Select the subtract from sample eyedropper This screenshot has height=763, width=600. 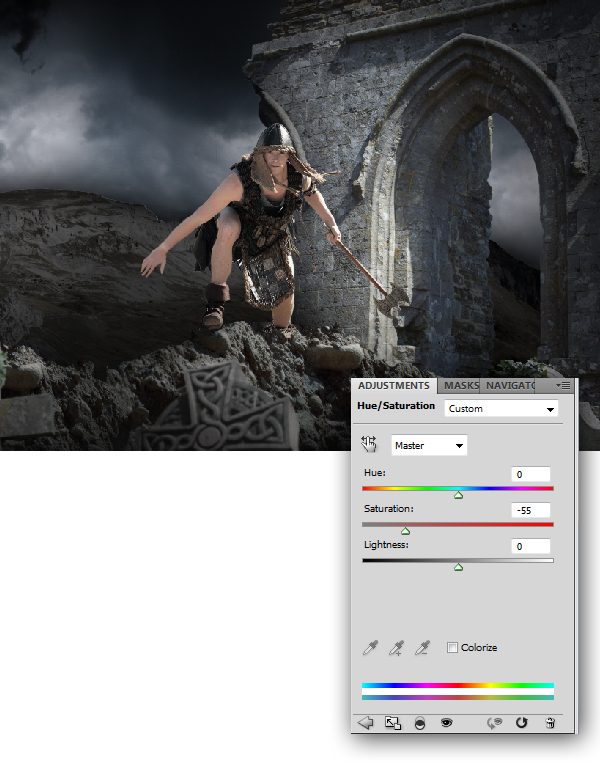pyautogui.click(x=422, y=648)
